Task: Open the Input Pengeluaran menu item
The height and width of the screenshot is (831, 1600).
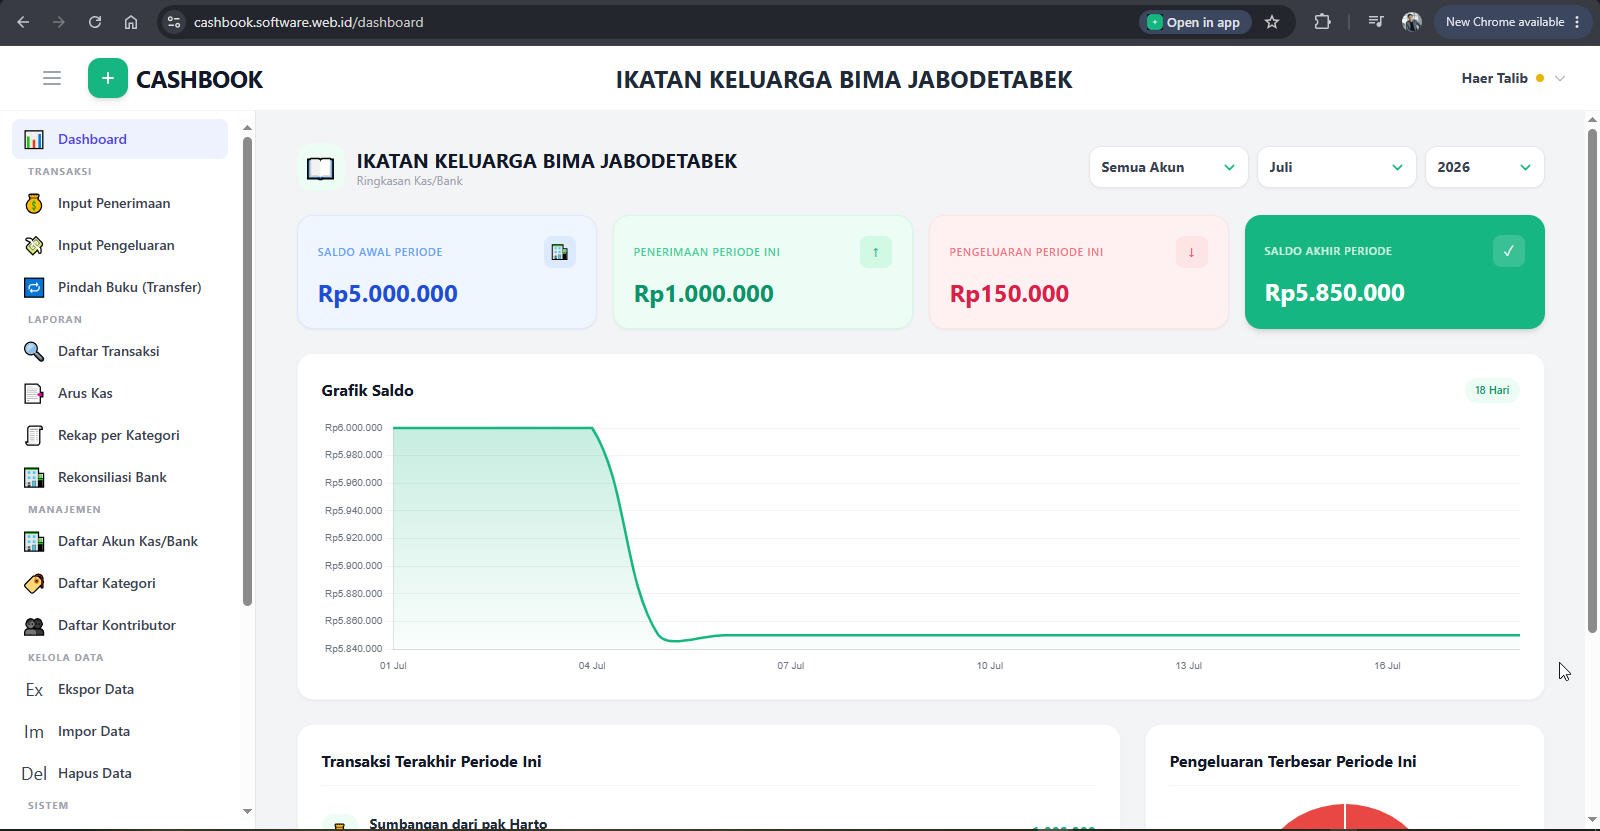Action: coord(120,245)
